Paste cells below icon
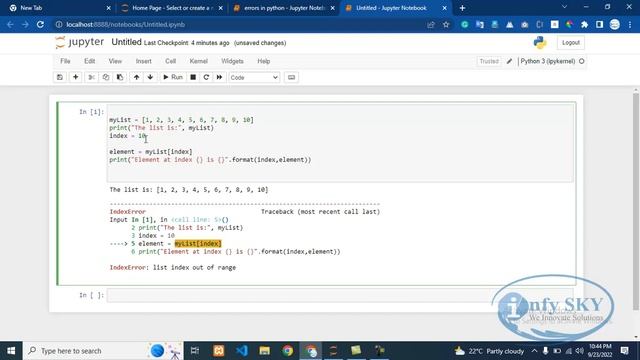Viewport: 640px width, 360px height. pyautogui.click(x=120, y=77)
